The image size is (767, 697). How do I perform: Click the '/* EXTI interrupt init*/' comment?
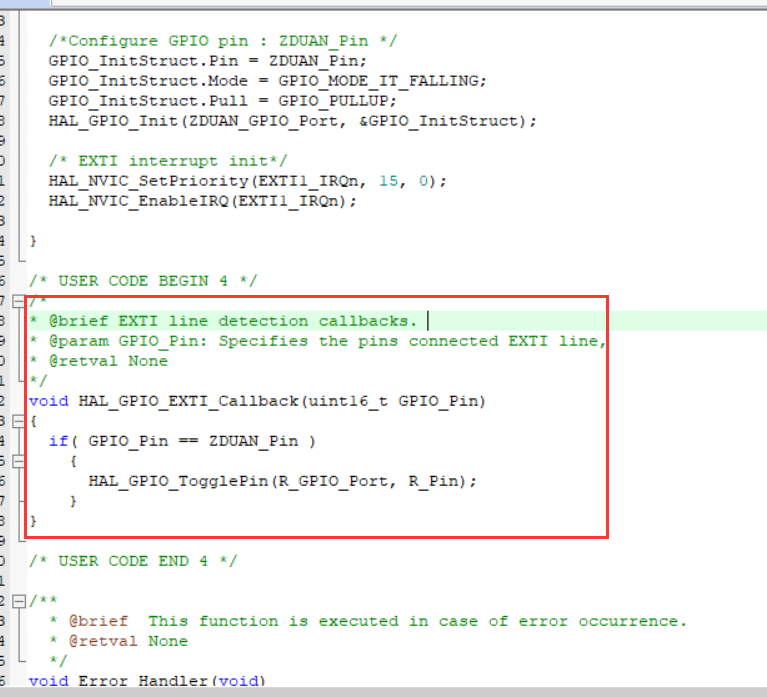pos(168,161)
